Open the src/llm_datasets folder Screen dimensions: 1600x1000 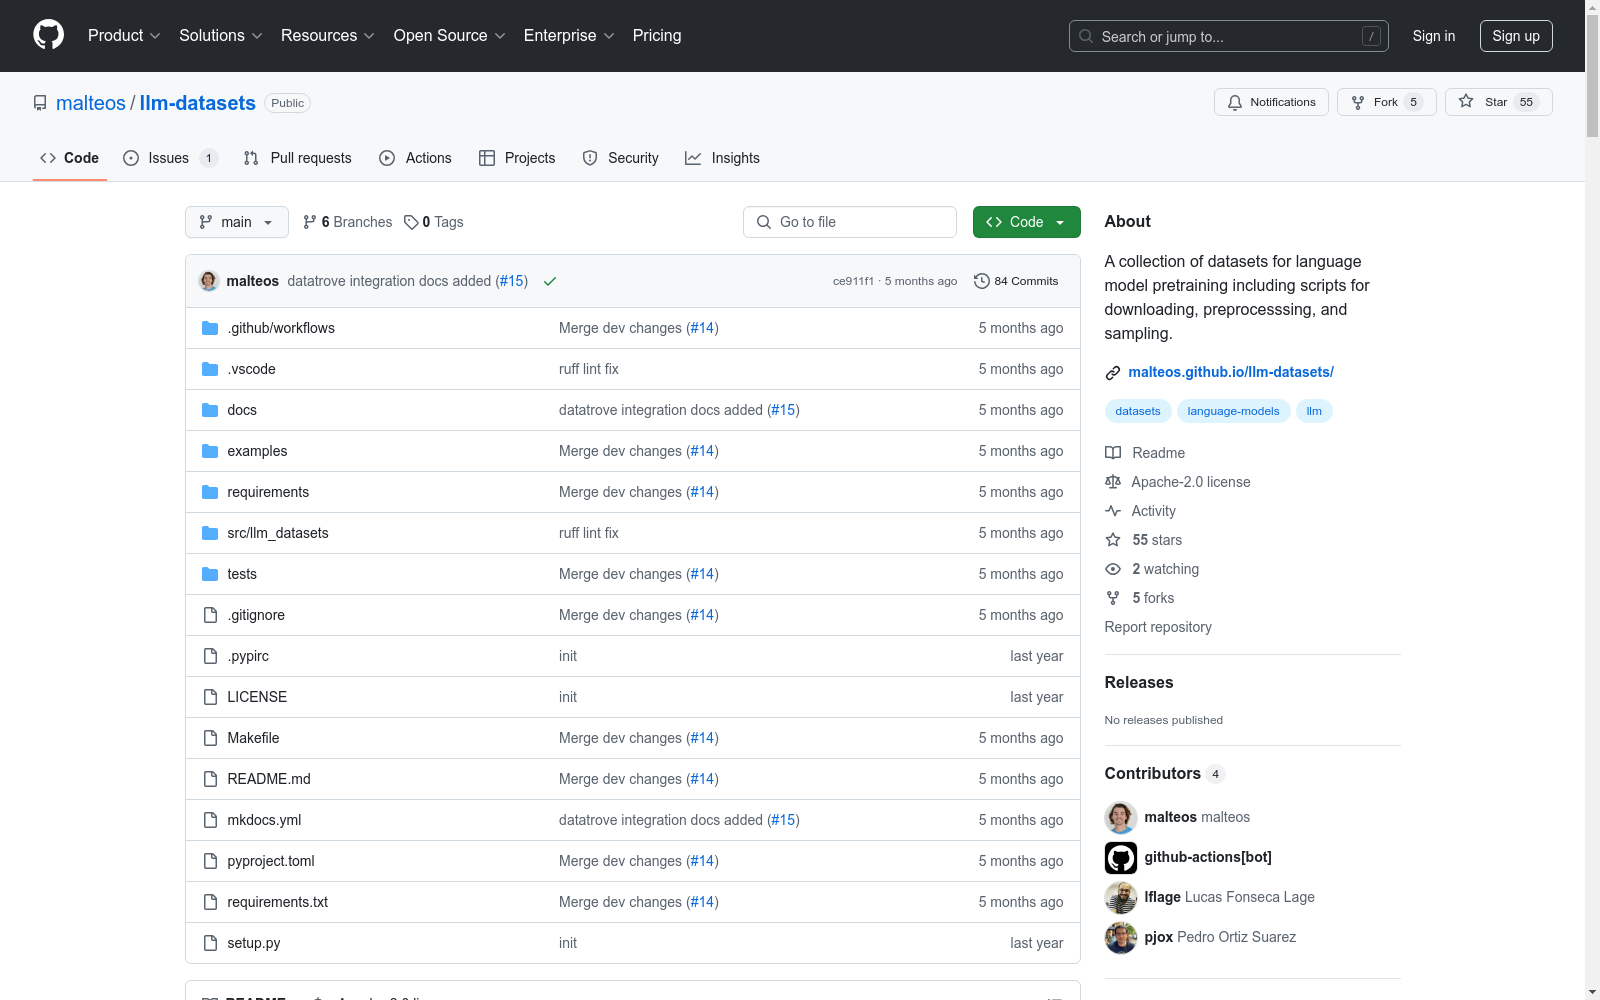click(x=278, y=533)
